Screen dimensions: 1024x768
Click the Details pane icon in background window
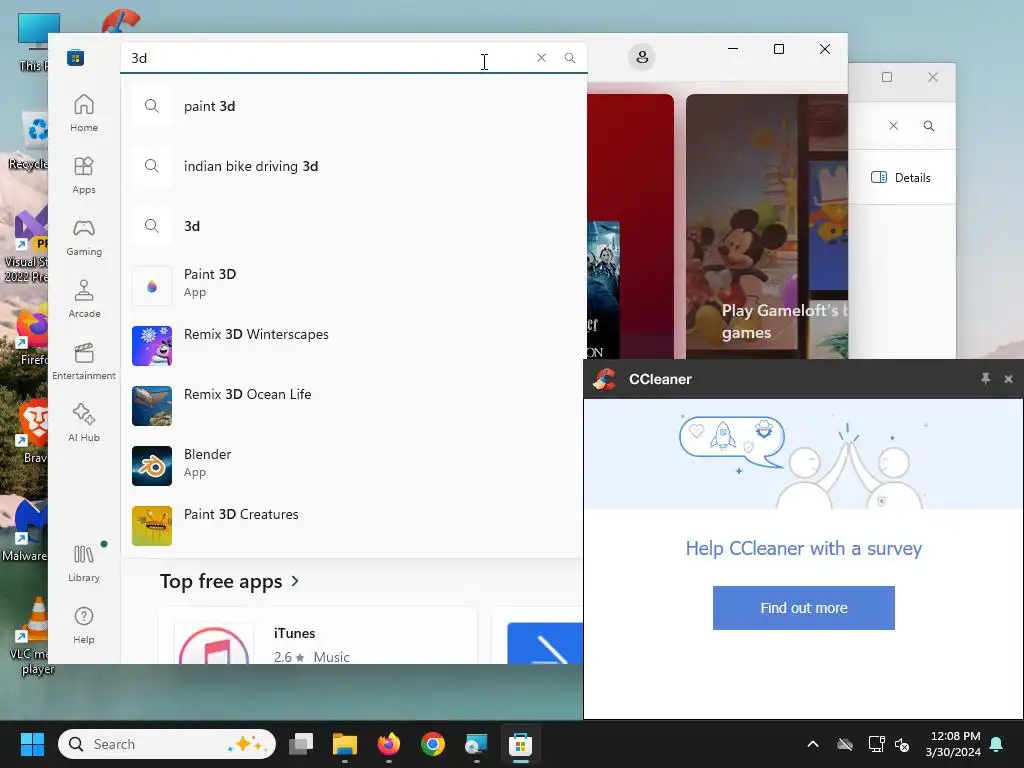[879, 177]
